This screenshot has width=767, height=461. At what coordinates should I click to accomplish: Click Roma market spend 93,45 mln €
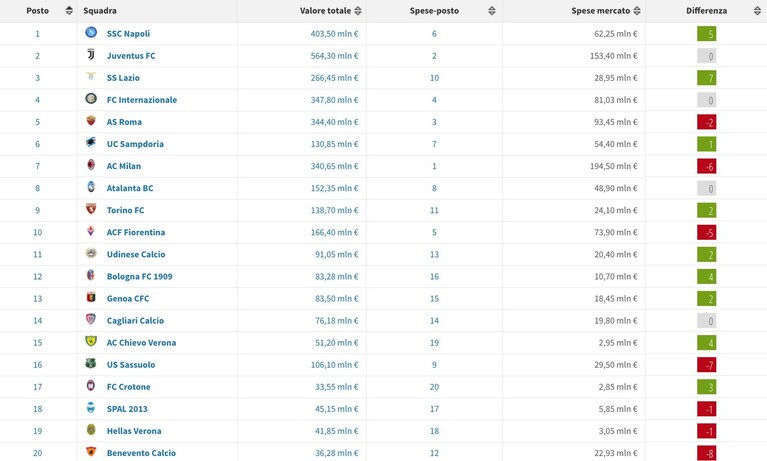click(616, 122)
